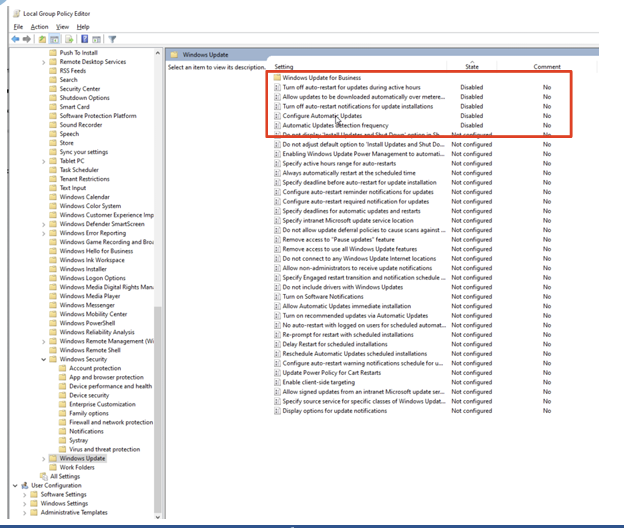This screenshot has height=528, width=624.
Task: Select 'Reschedule Automatic Updates scheduled installations' policy
Action: tap(355, 354)
